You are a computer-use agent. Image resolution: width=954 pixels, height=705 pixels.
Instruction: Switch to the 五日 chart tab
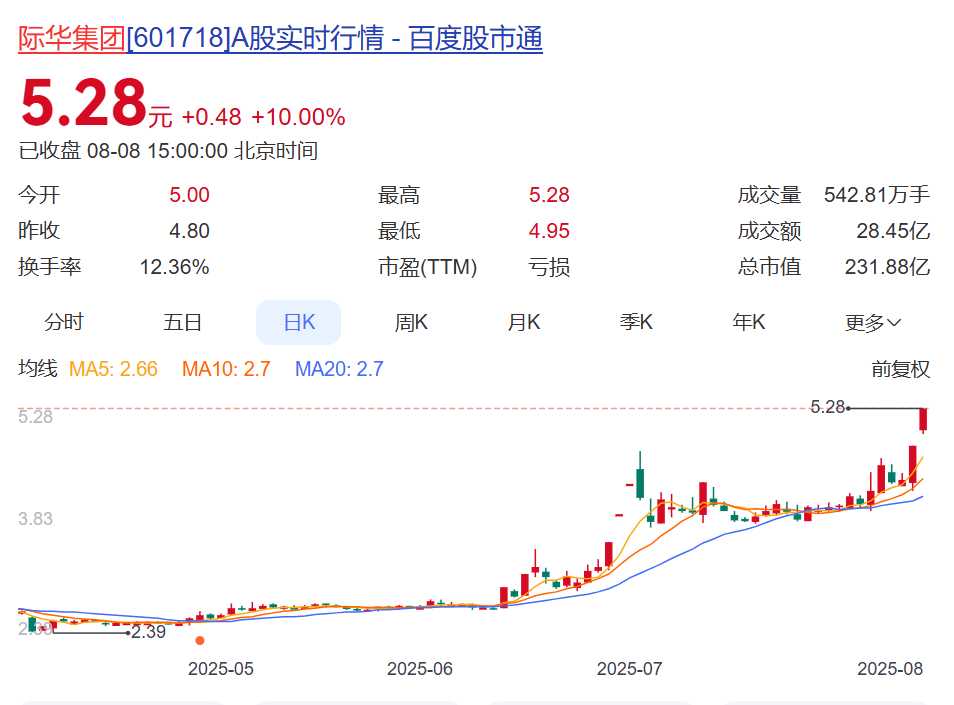(x=185, y=322)
